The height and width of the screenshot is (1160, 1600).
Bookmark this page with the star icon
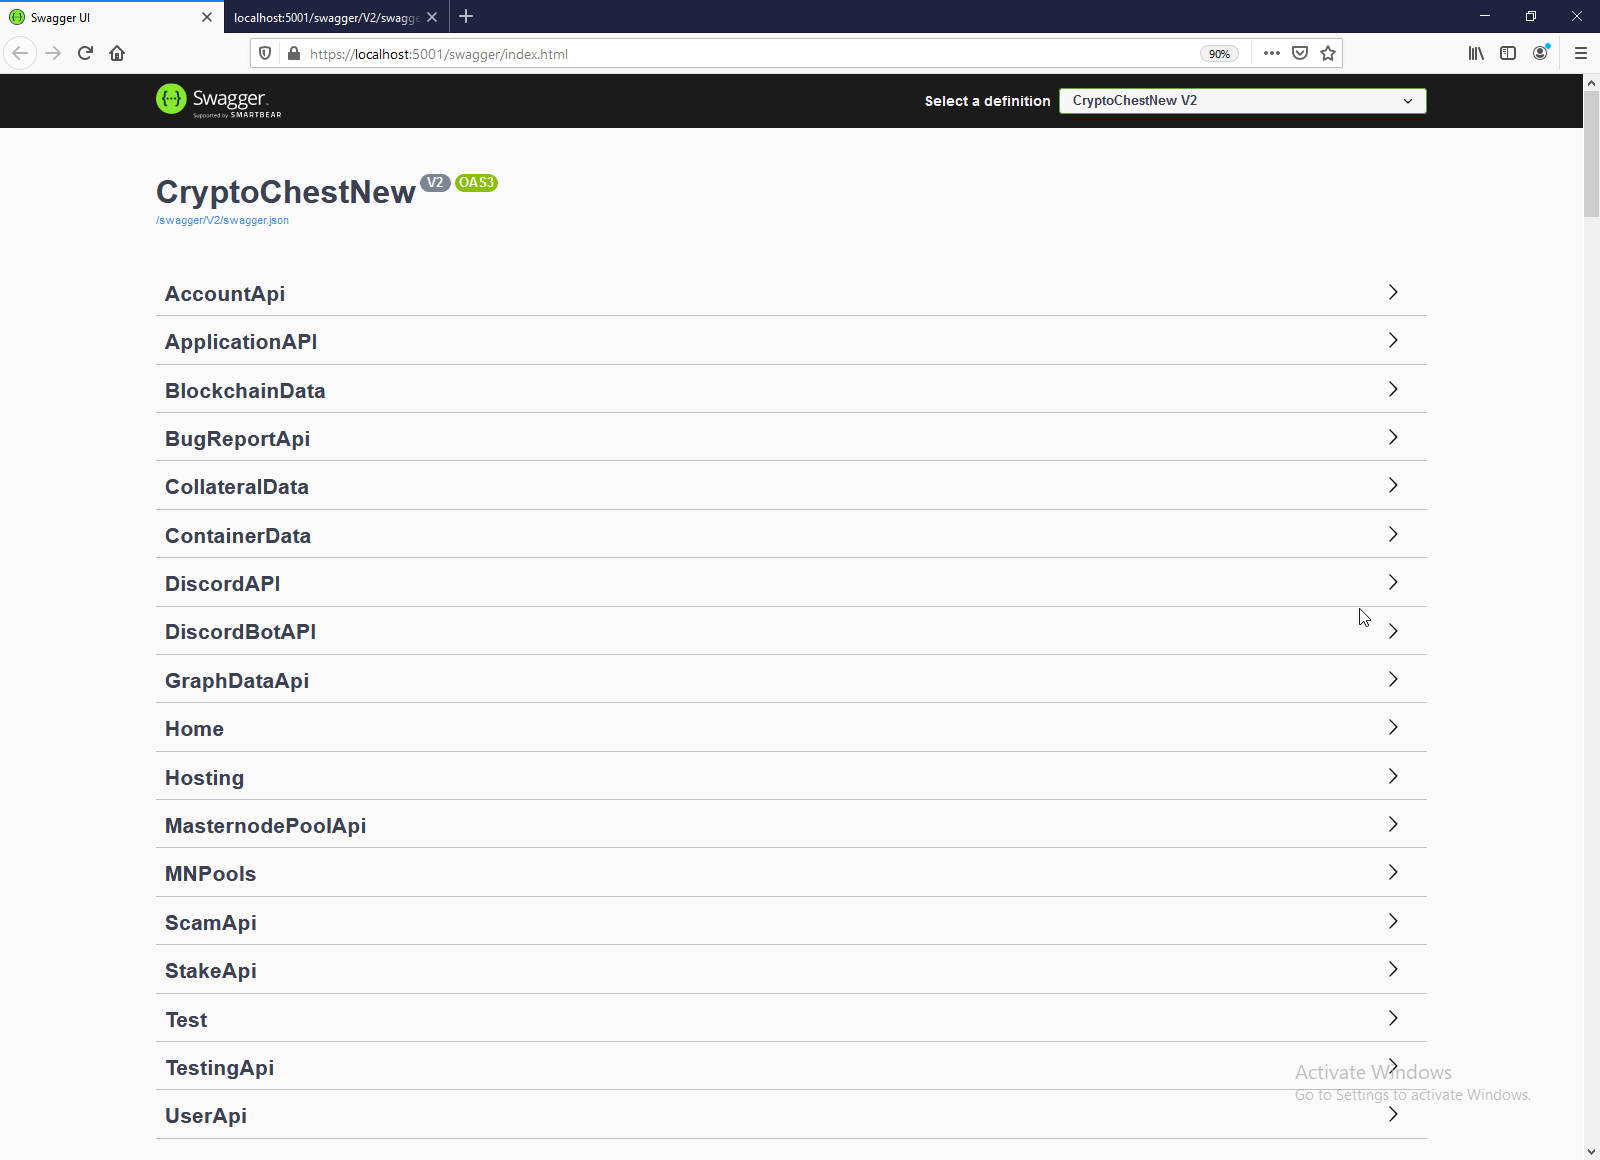coord(1328,53)
